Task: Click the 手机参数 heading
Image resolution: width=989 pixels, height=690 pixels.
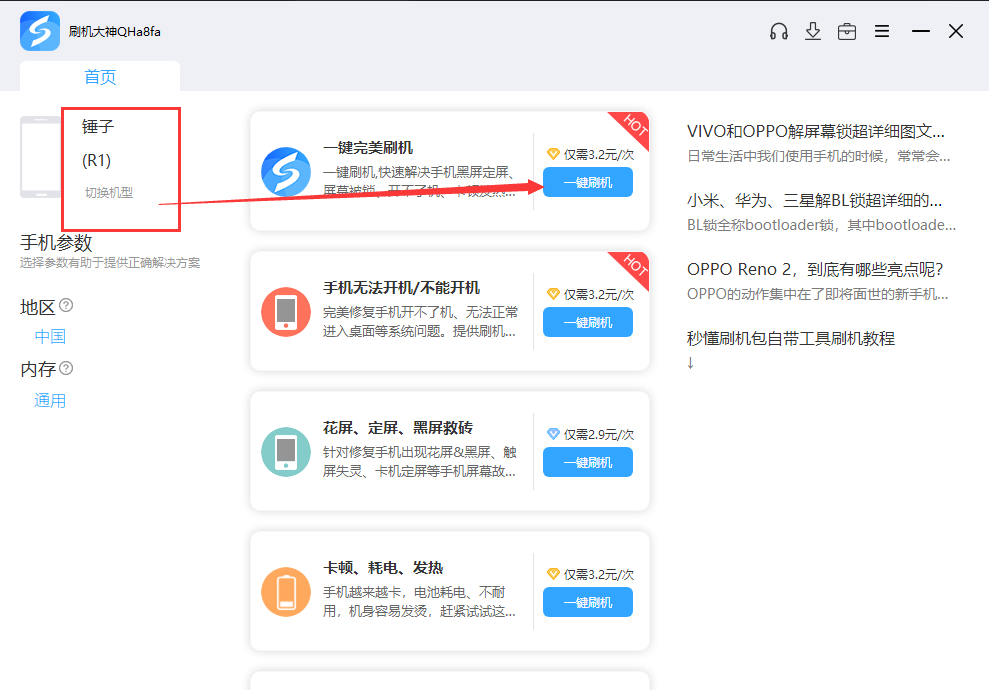Action: click(56, 243)
